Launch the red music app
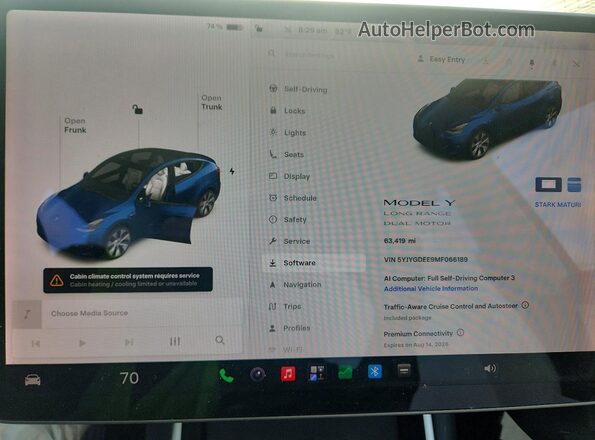This screenshot has width=595, height=440. [x=288, y=374]
